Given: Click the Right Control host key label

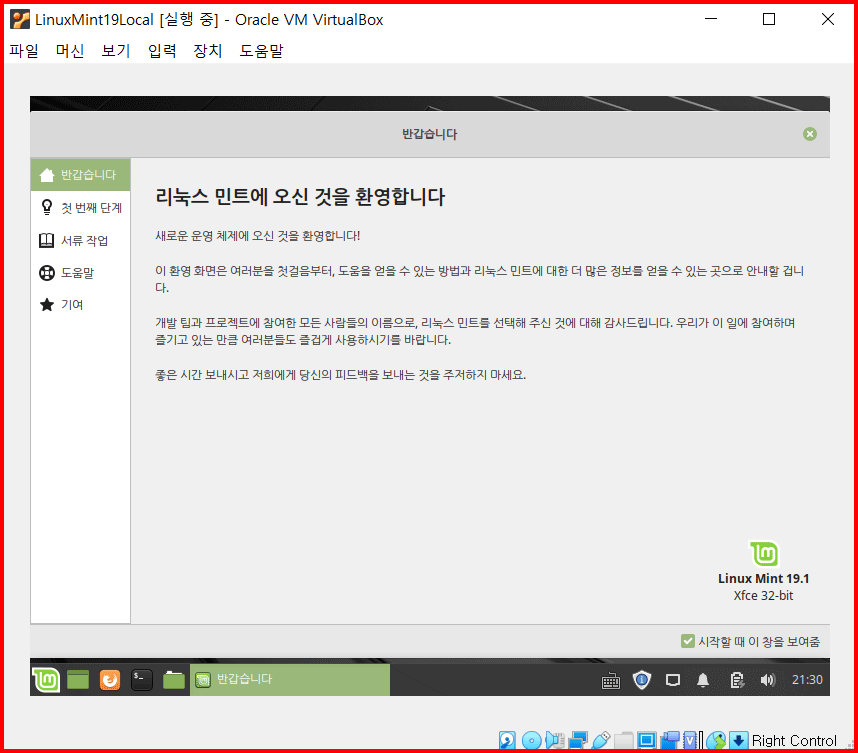Looking at the screenshot, I should click(793, 740).
